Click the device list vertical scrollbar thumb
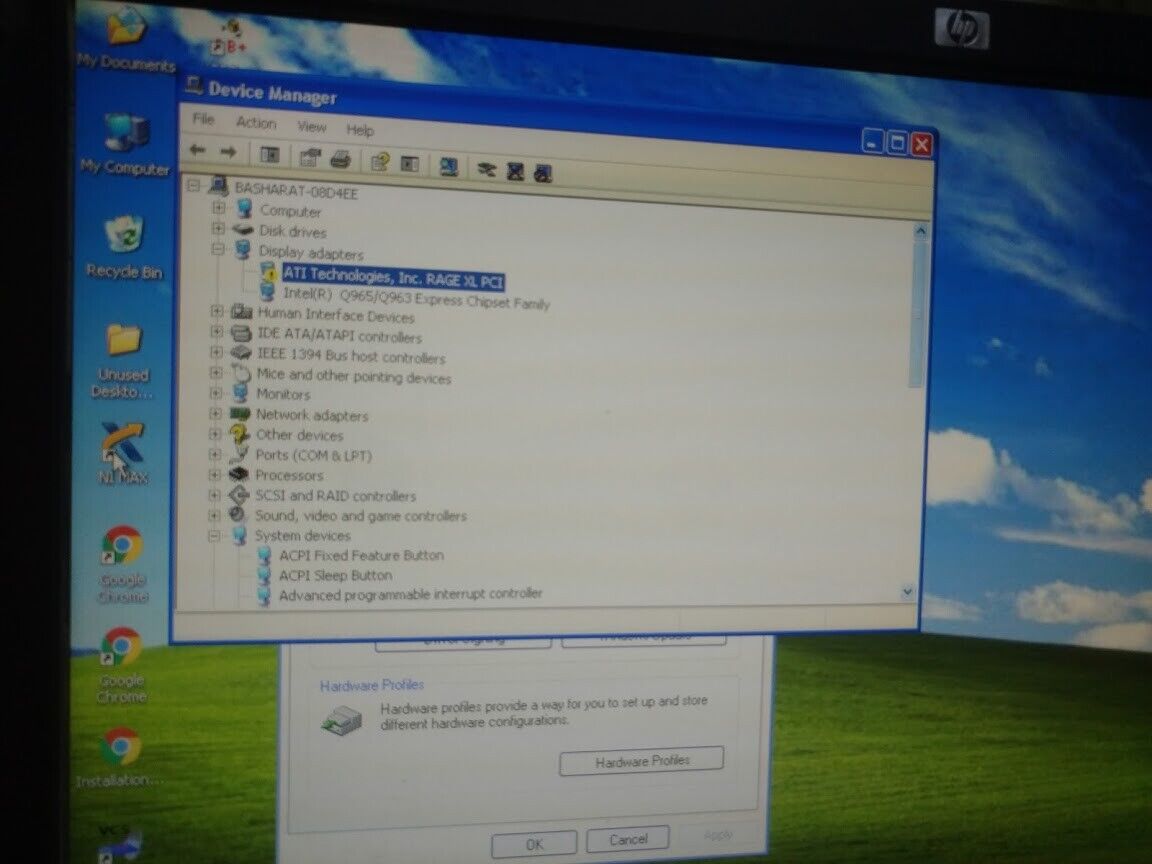 [918, 314]
